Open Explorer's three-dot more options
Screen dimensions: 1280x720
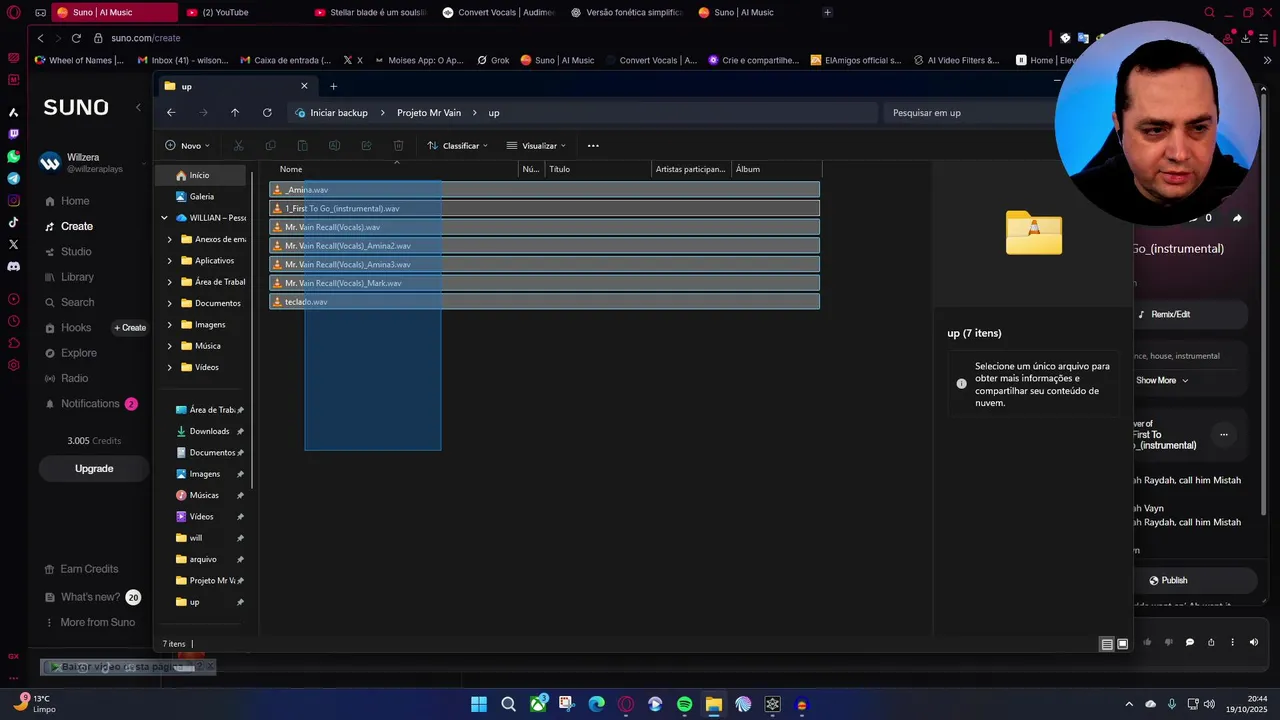[593, 146]
